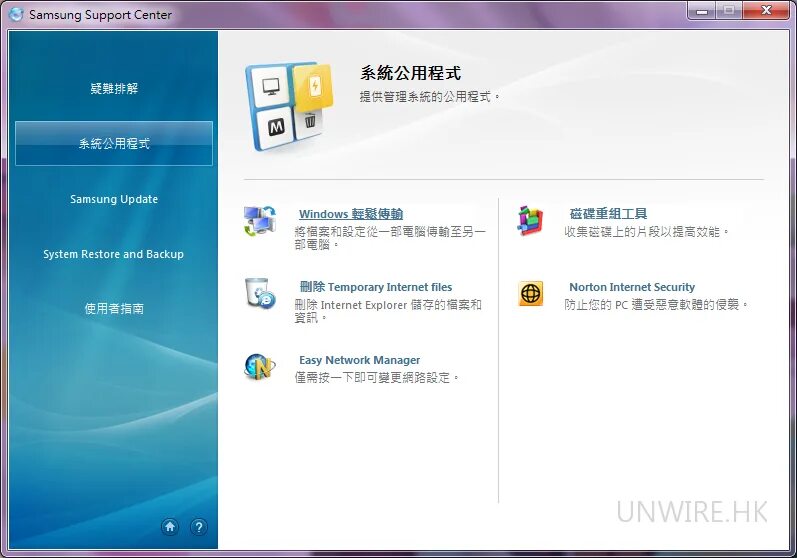Click description text 收集磁碟上的片段以提高效能

coord(647,232)
